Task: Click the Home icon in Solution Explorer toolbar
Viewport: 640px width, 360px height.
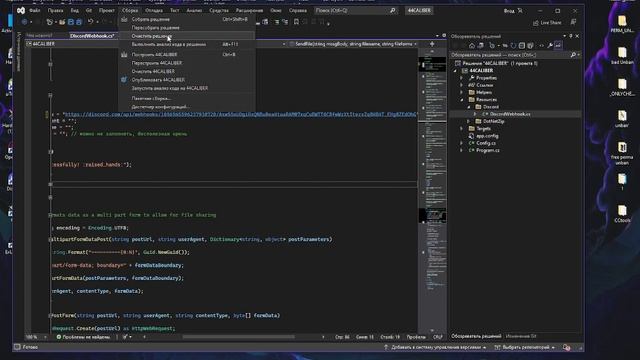Action: [472, 46]
